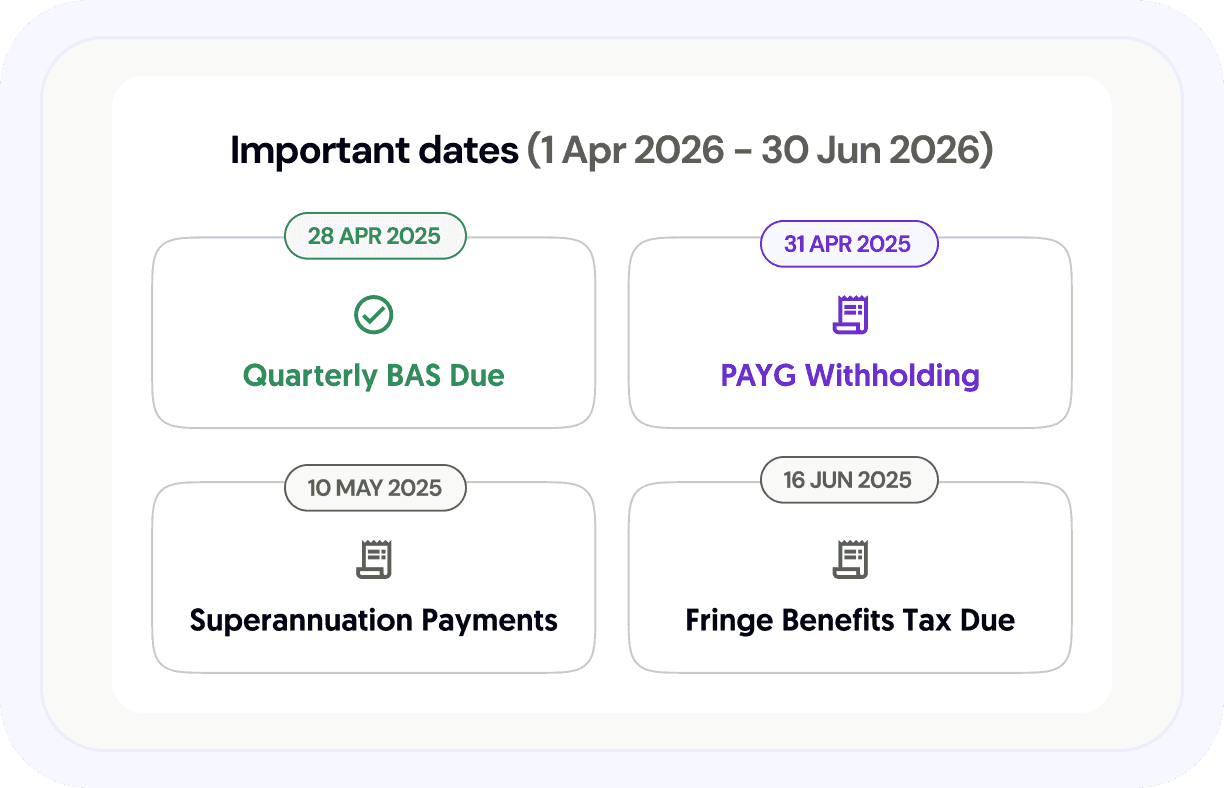Open the Quarterly BAS Due label
The width and height of the screenshot is (1224, 788).
[x=374, y=376]
